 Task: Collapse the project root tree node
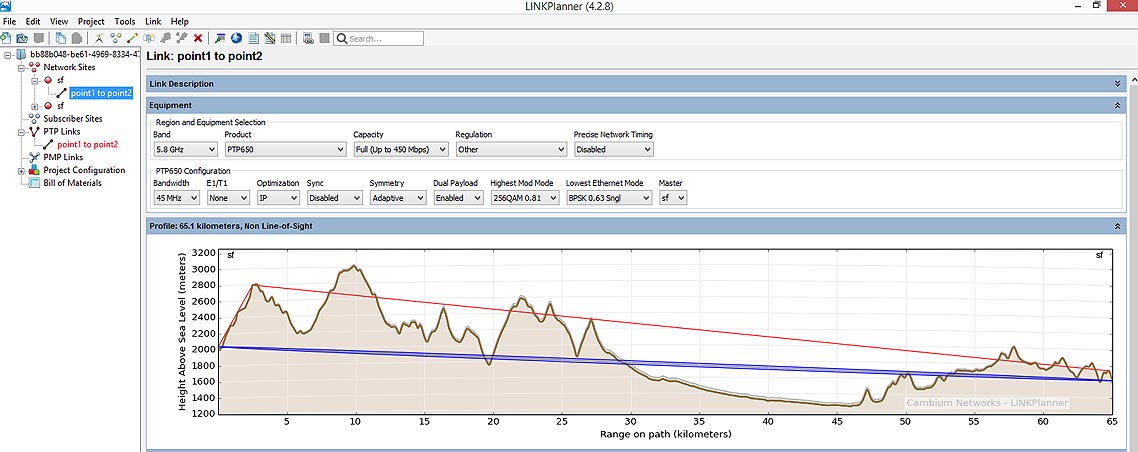(x=8, y=54)
